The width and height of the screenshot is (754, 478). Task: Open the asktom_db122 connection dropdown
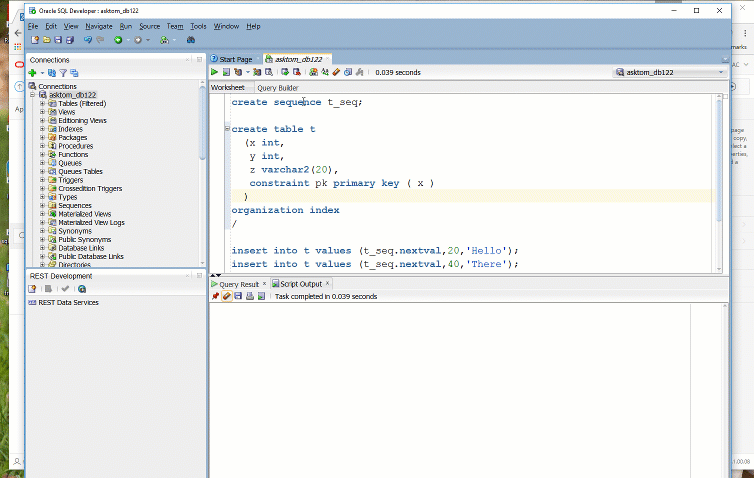721,72
